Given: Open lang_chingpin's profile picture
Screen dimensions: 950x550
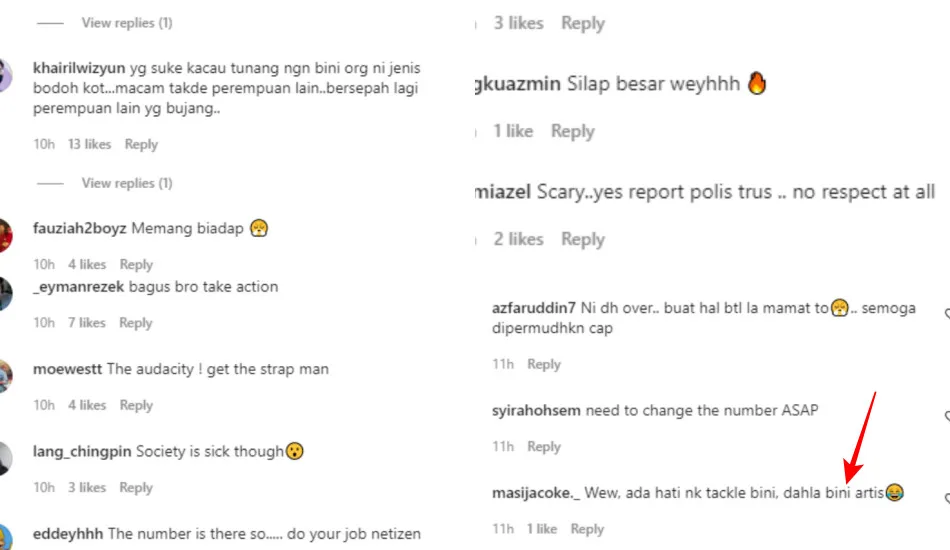Looking at the screenshot, I should pyautogui.click(x=5, y=459).
